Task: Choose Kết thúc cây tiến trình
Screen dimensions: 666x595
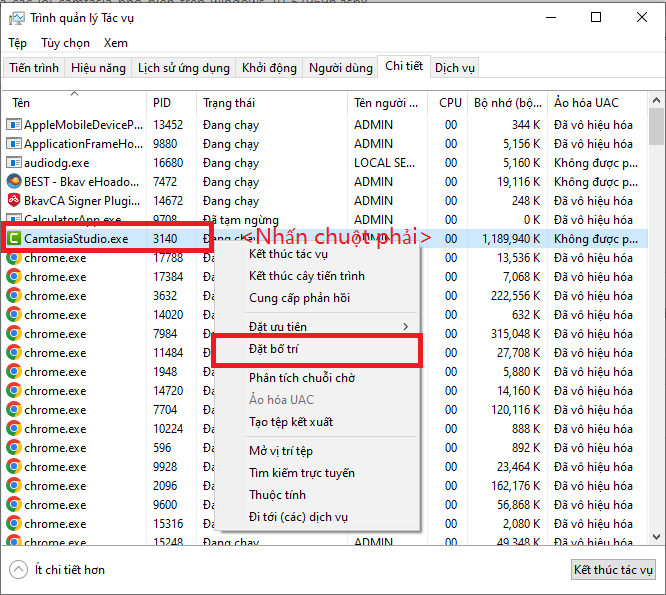Action: [318, 276]
